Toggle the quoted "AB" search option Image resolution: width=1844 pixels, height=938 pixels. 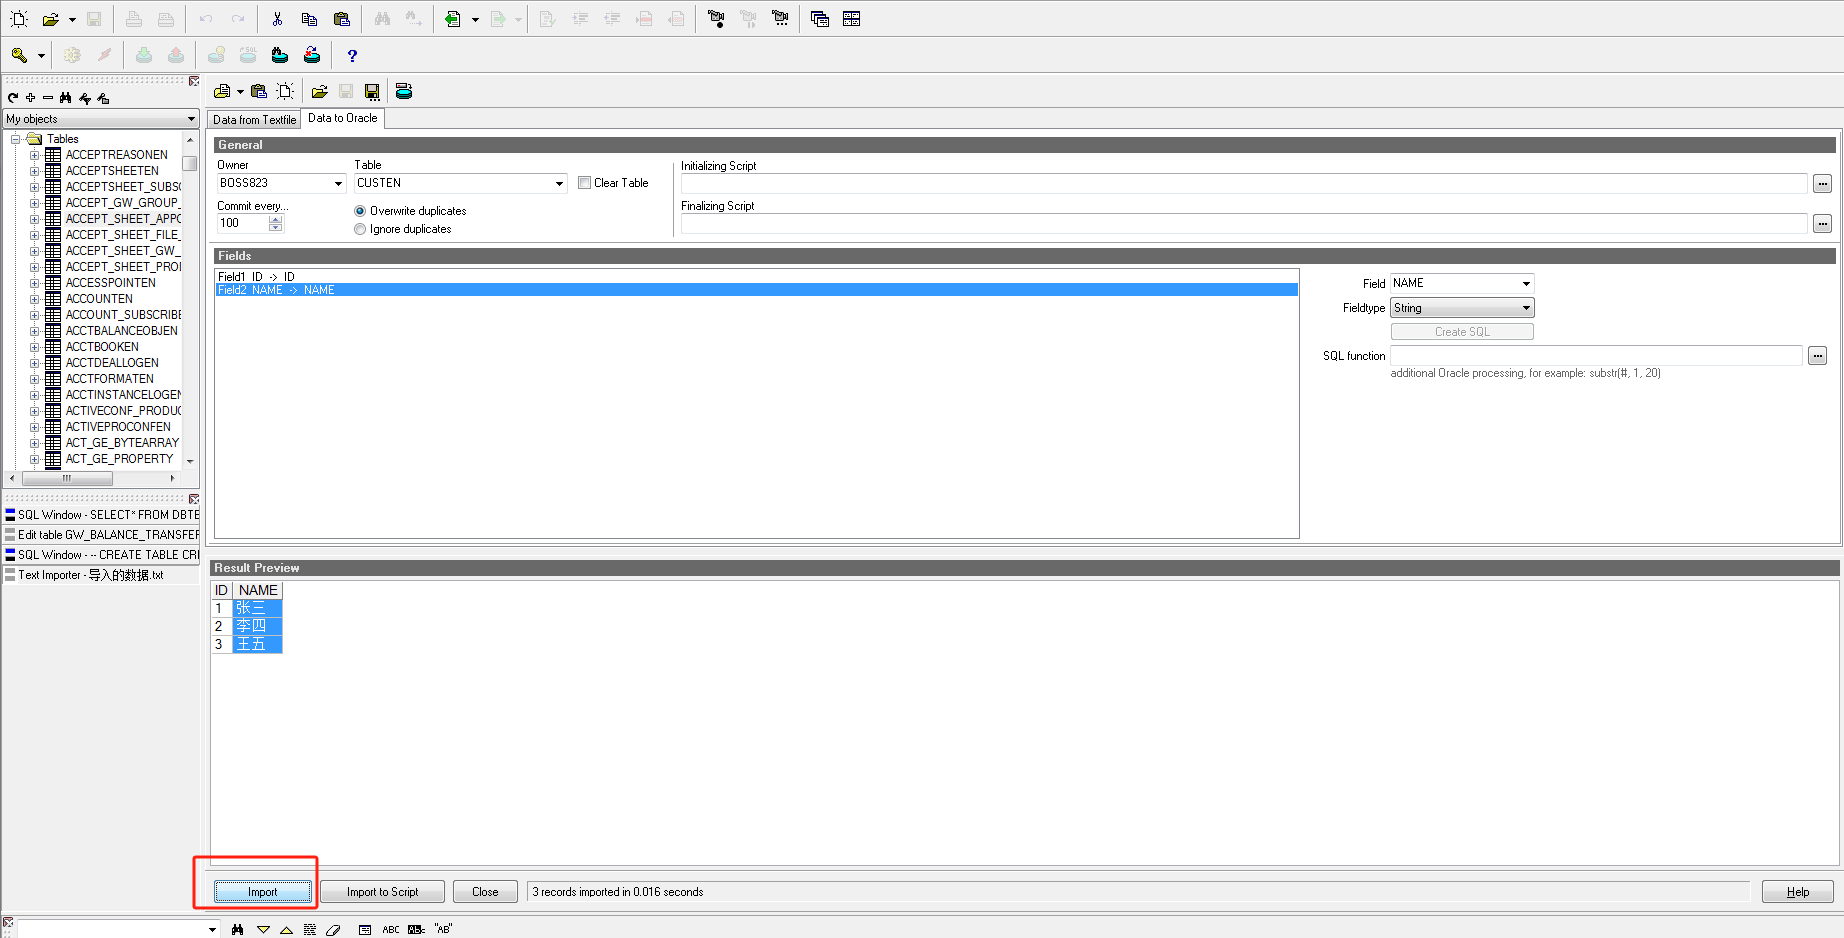[444, 929]
